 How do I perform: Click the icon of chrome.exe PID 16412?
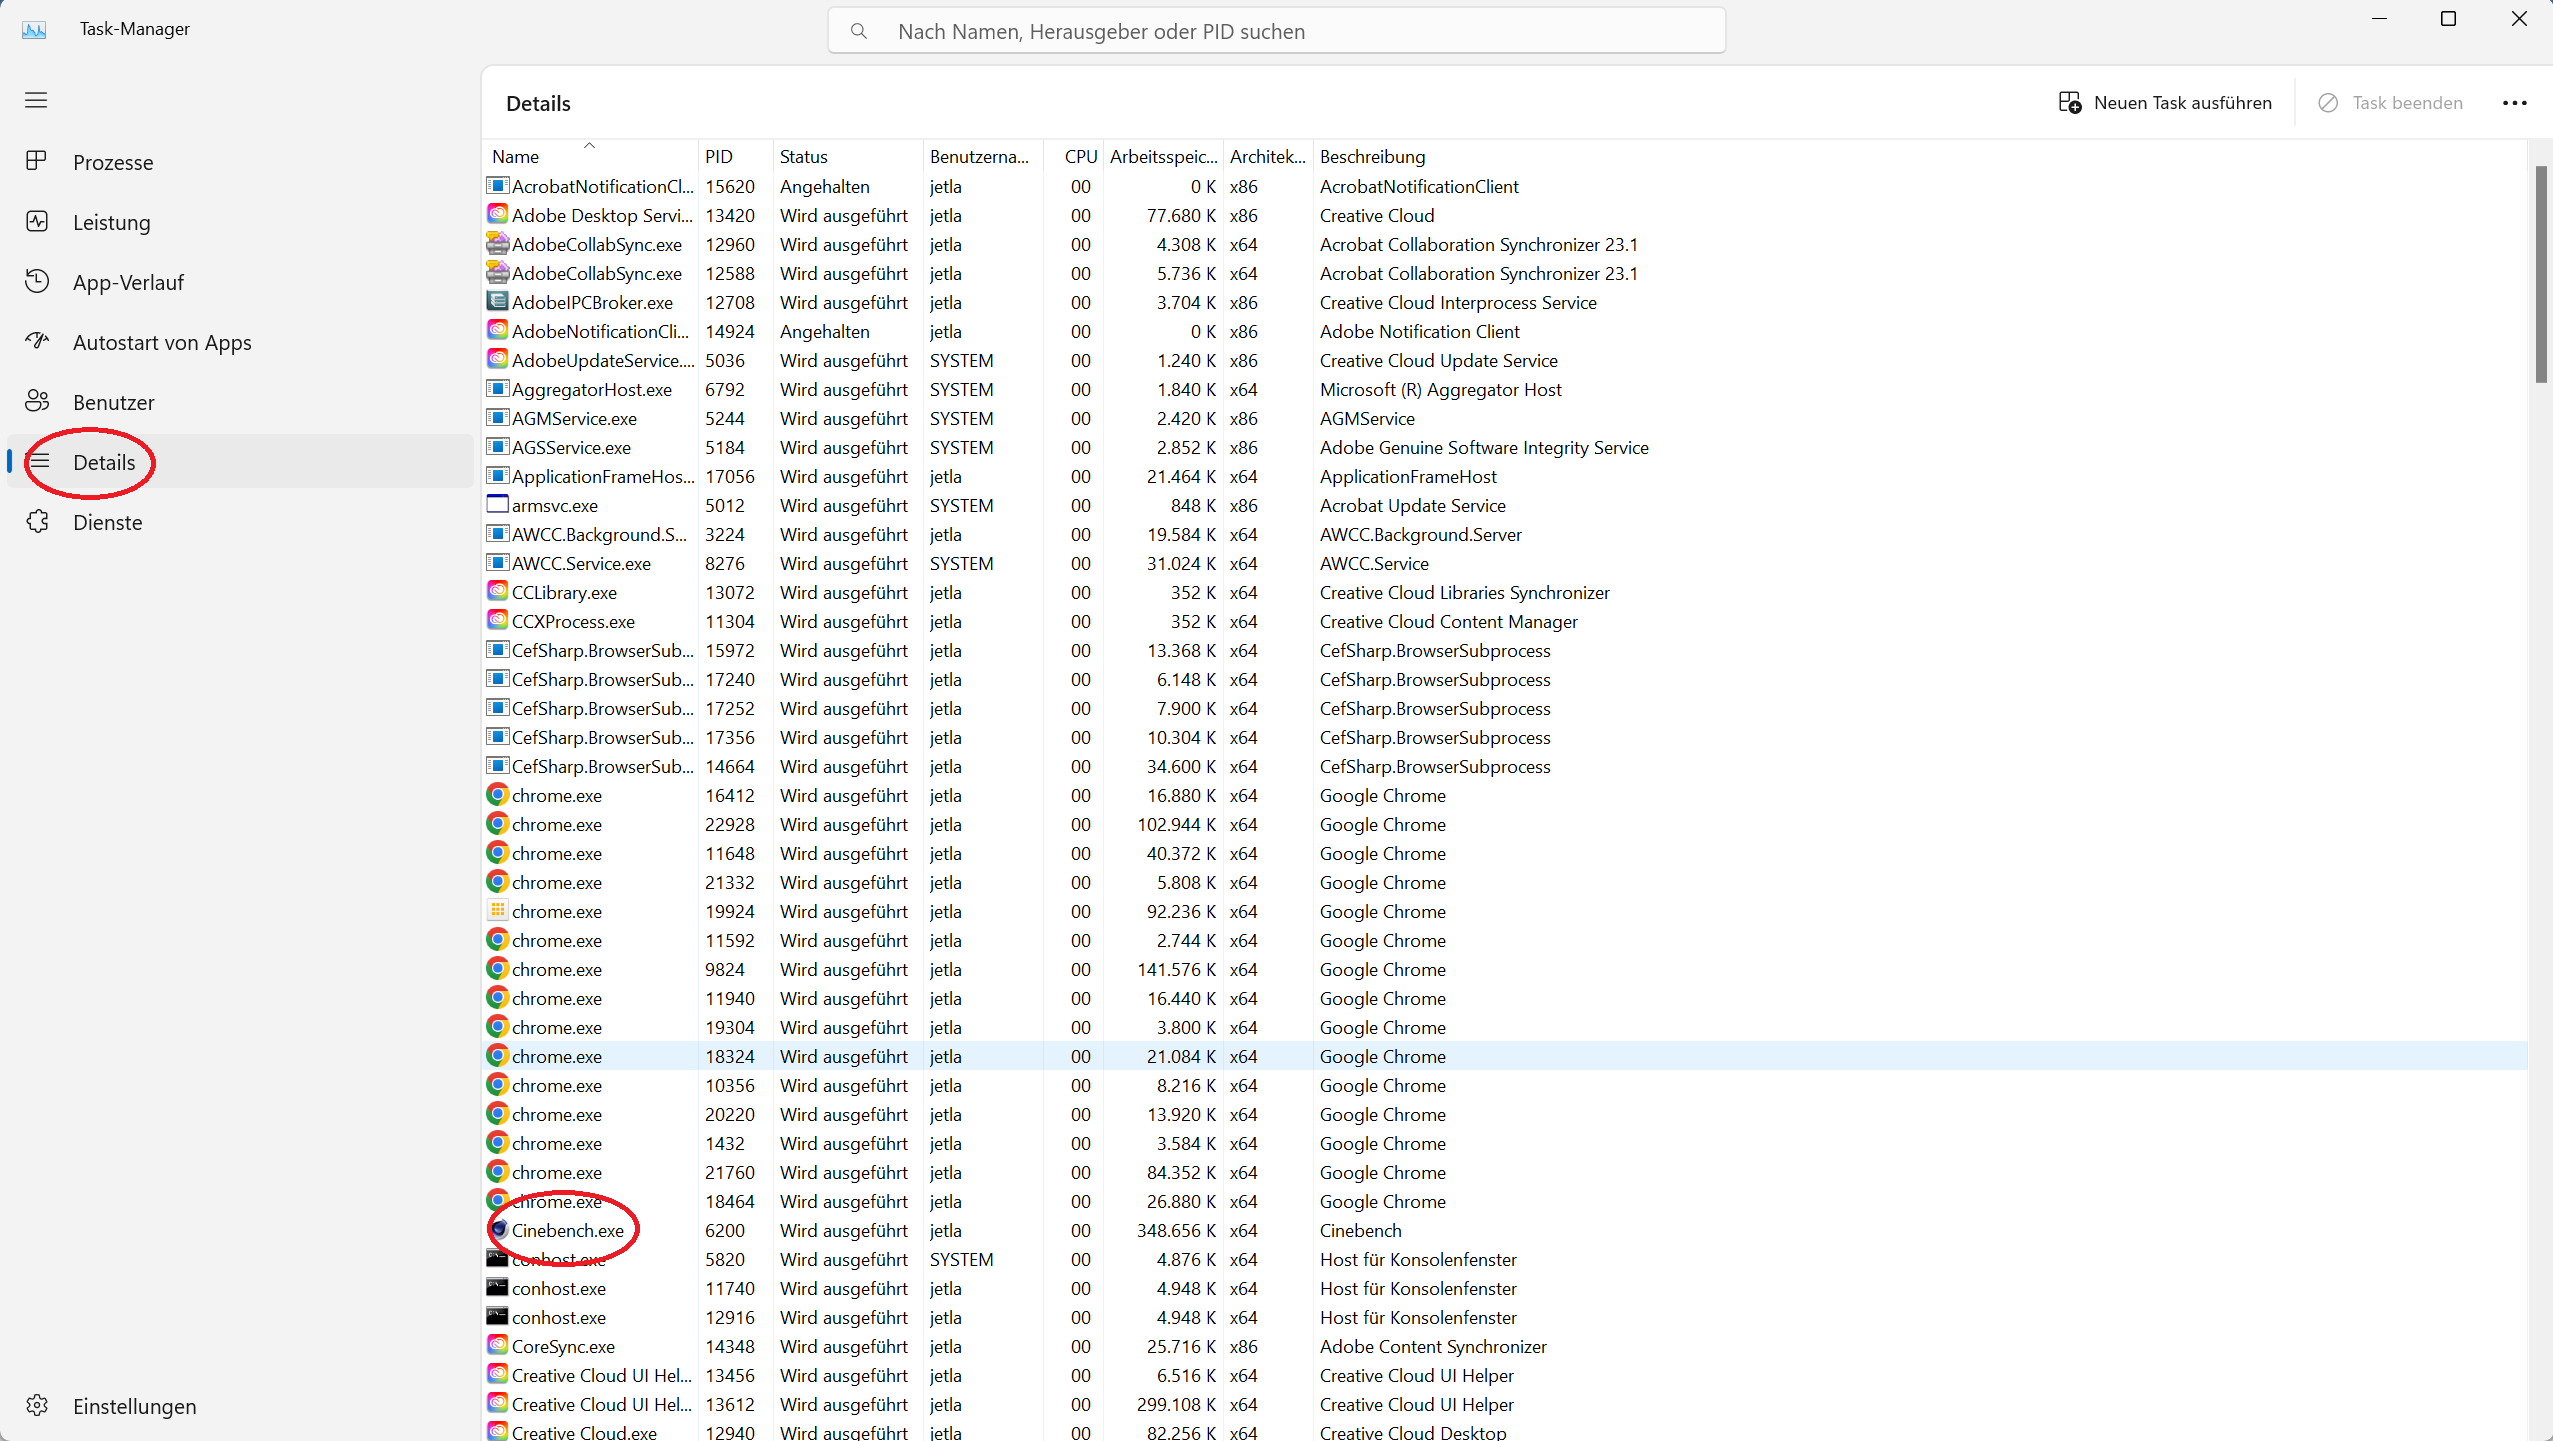497,794
